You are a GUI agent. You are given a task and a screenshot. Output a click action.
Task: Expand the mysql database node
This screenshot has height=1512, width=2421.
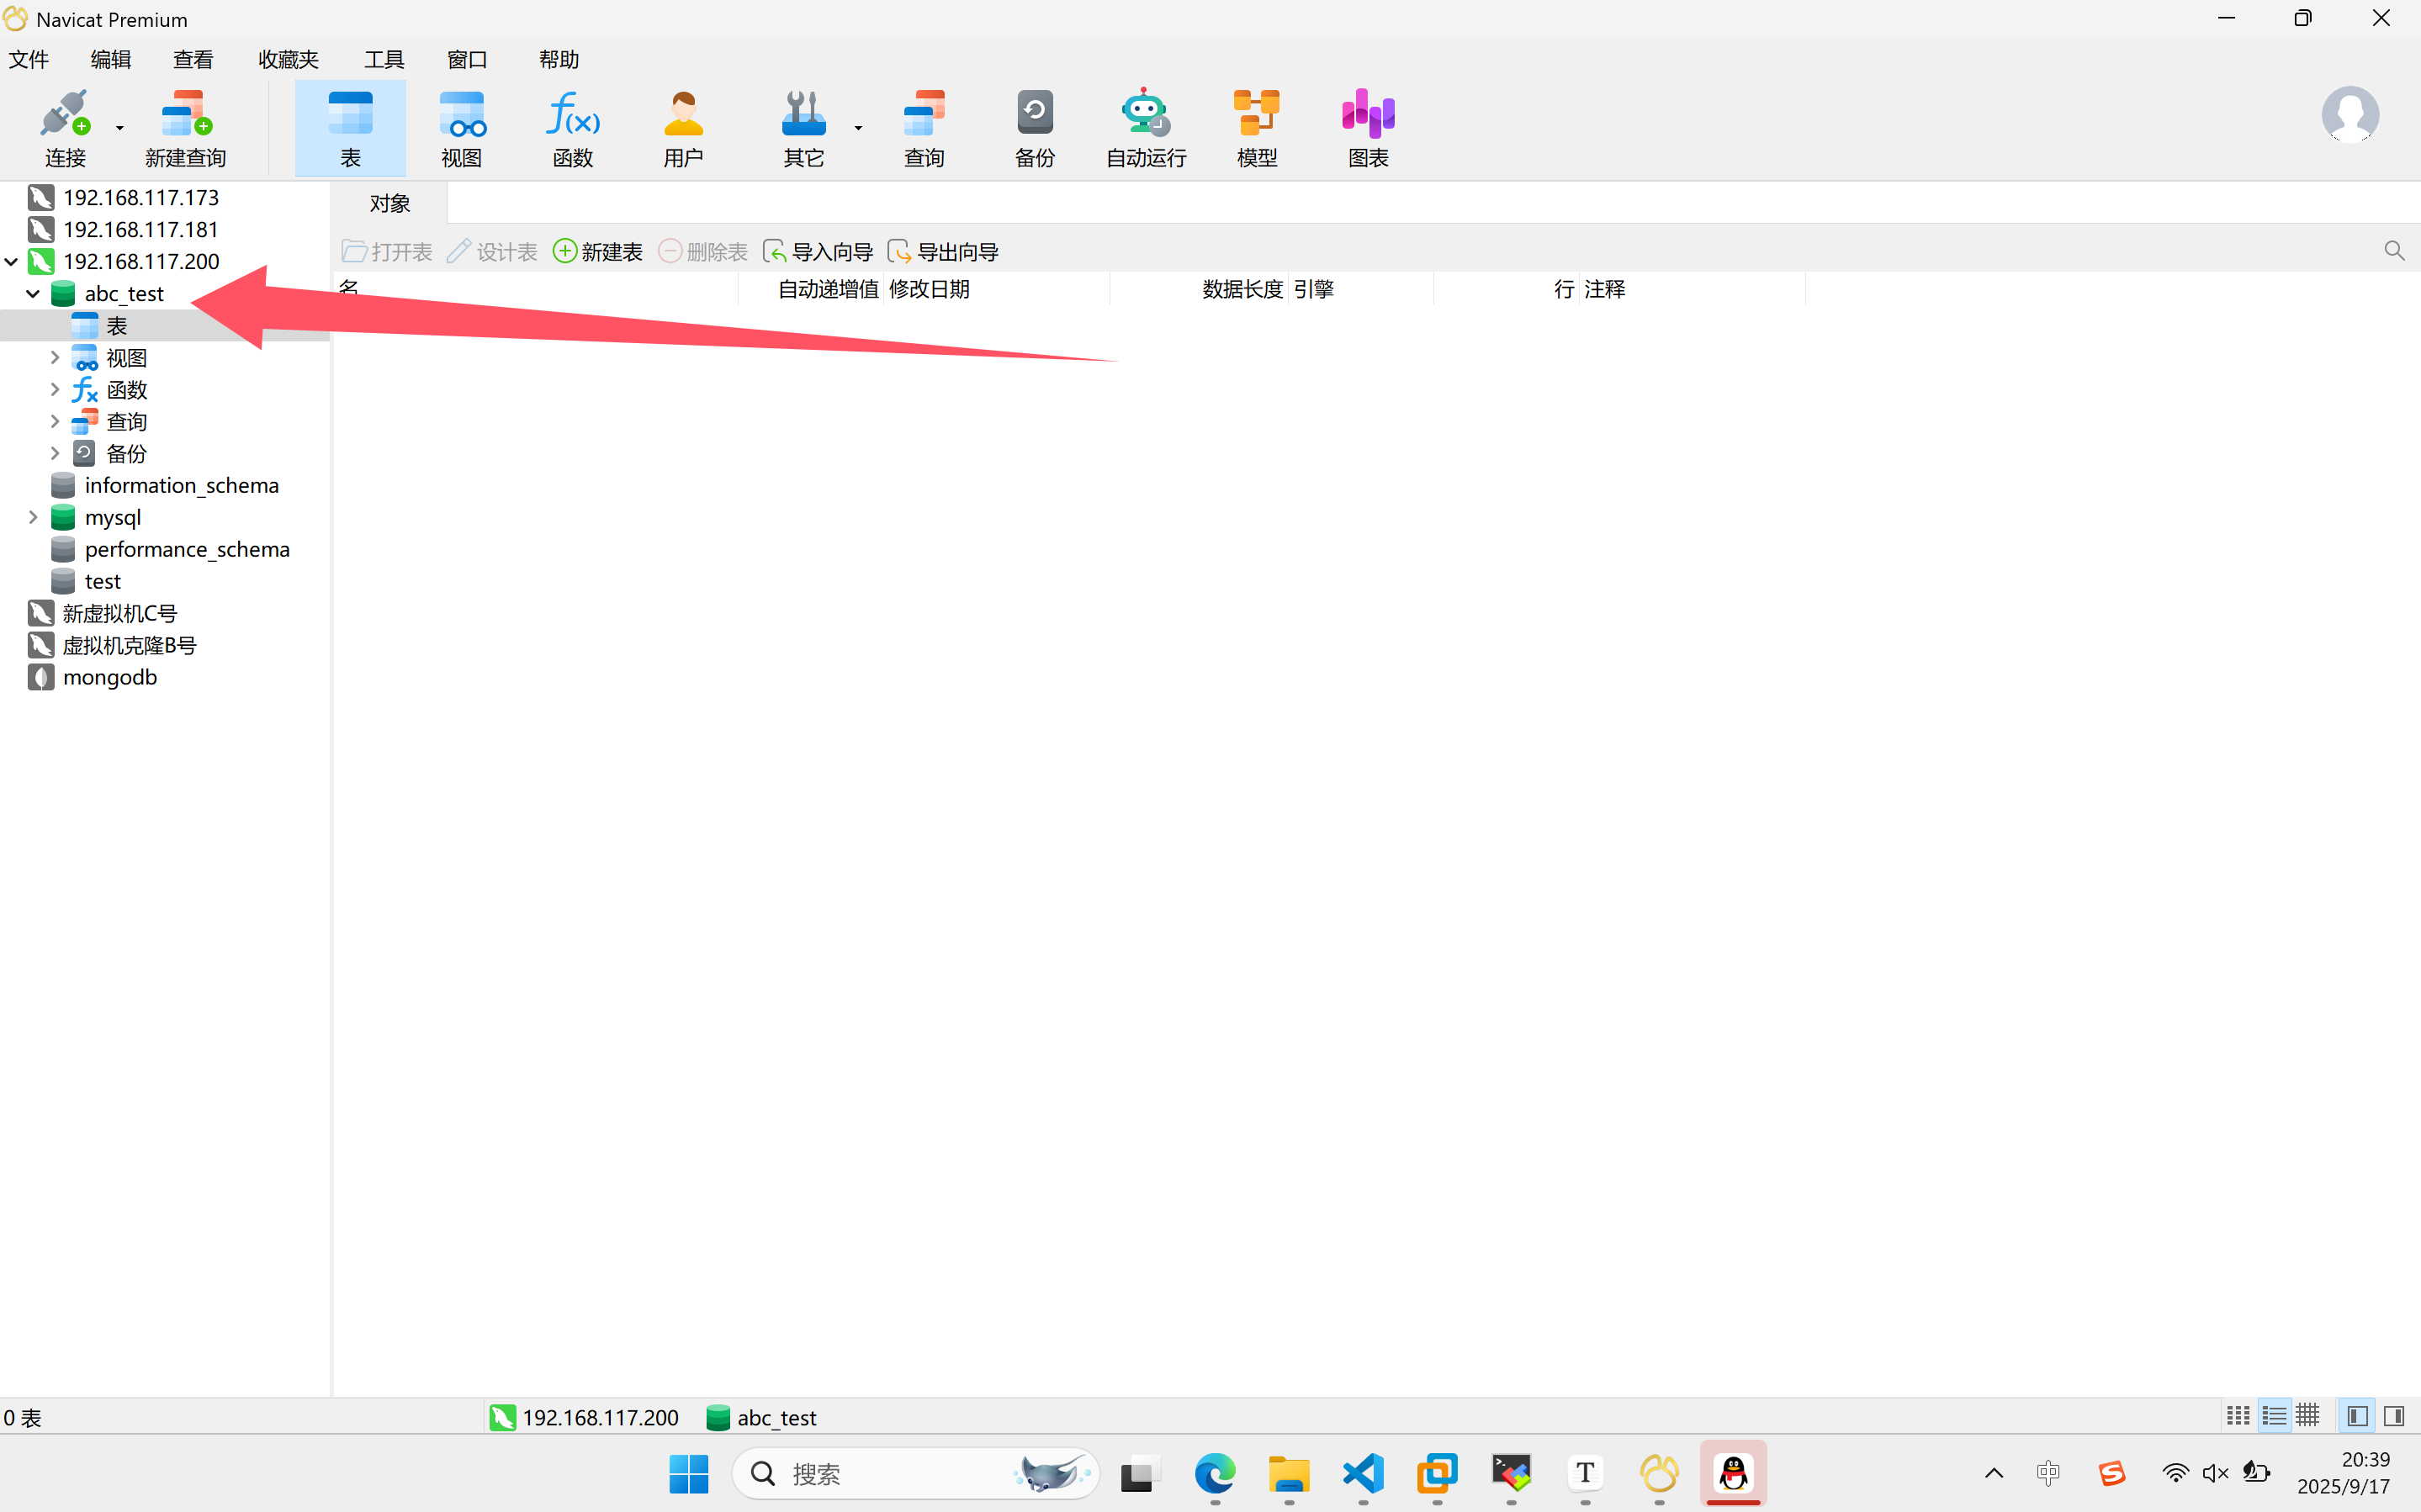point(33,517)
